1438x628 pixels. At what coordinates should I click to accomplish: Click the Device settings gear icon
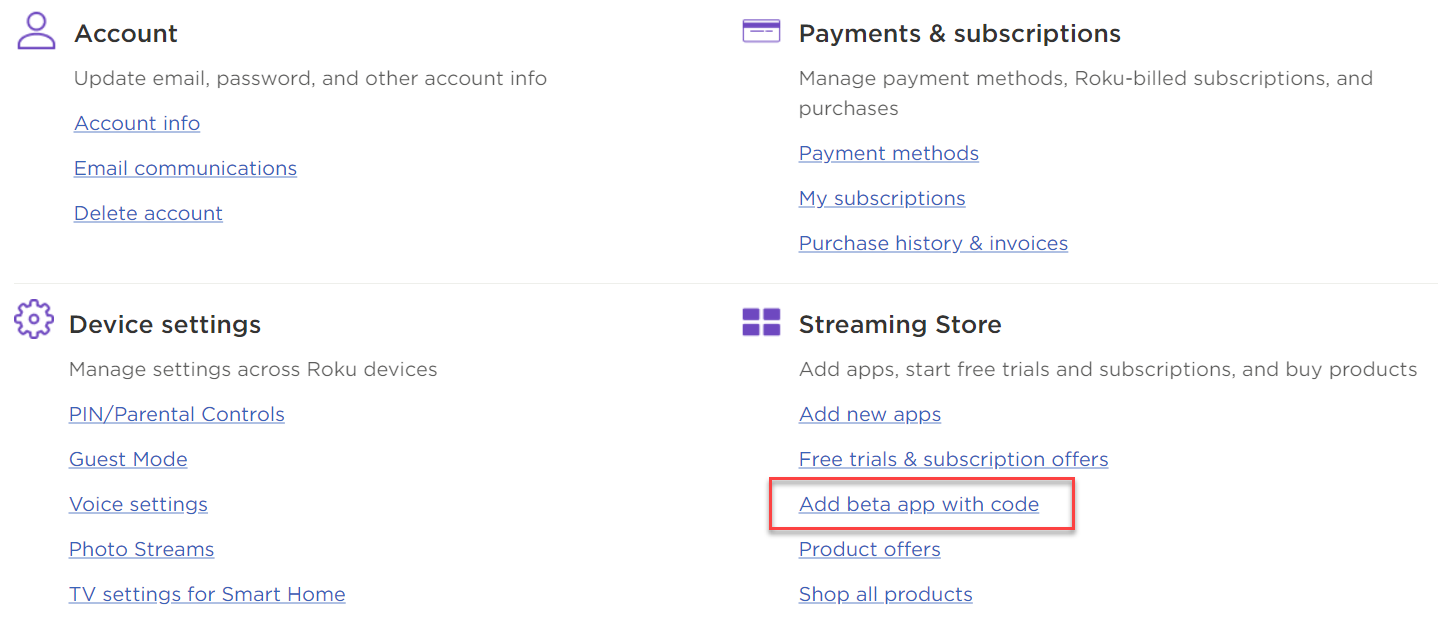(x=34, y=319)
